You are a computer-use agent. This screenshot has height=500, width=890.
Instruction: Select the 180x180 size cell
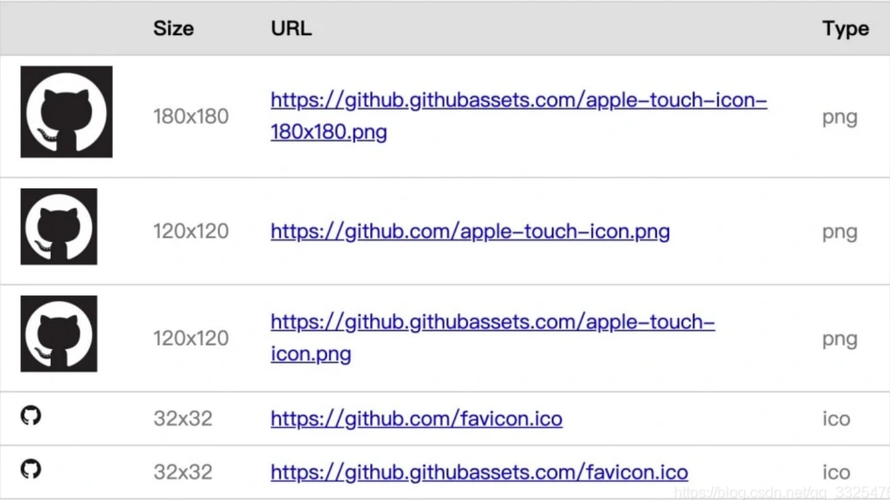[x=191, y=116]
